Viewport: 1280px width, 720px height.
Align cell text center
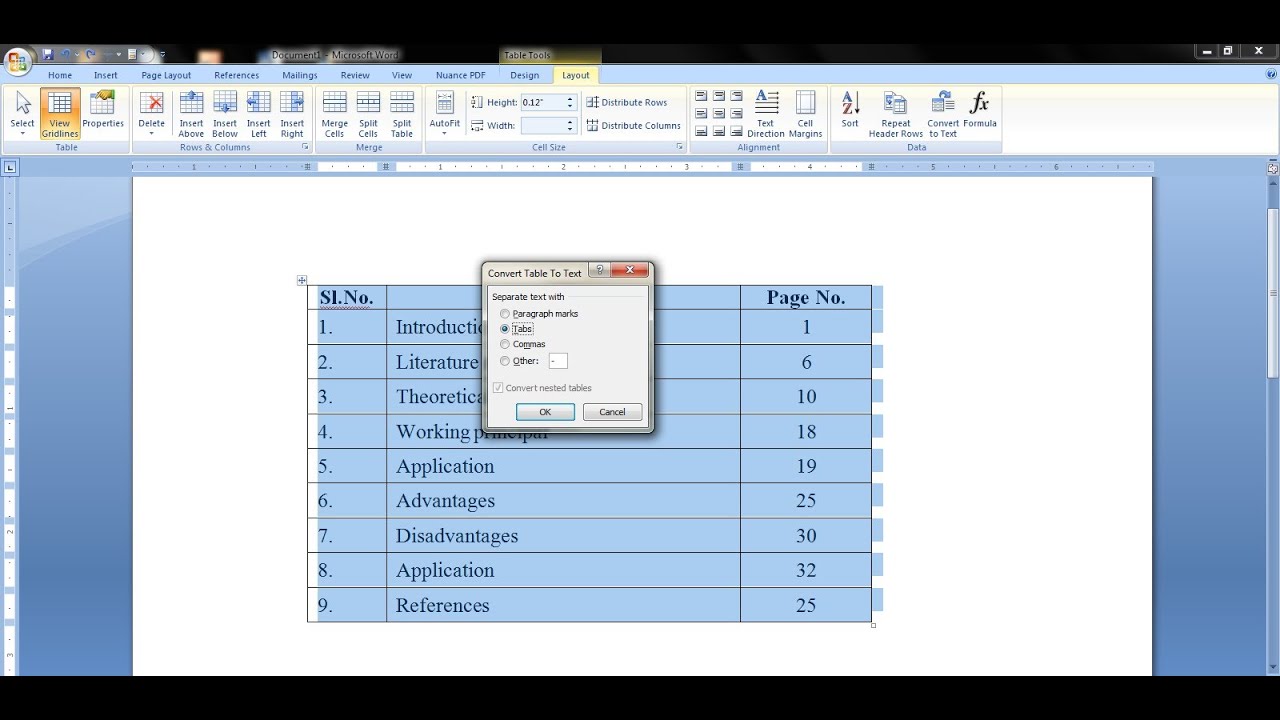[x=719, y=113]
